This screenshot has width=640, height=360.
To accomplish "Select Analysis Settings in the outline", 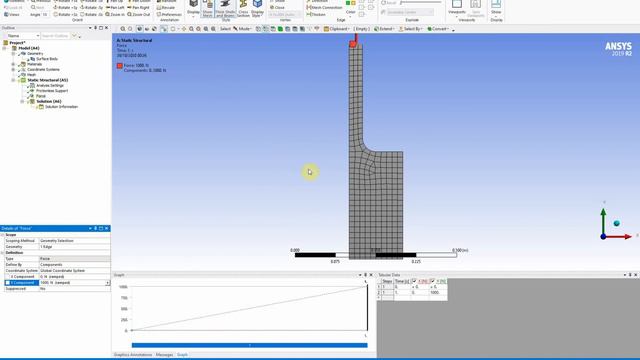I will 50,85.
